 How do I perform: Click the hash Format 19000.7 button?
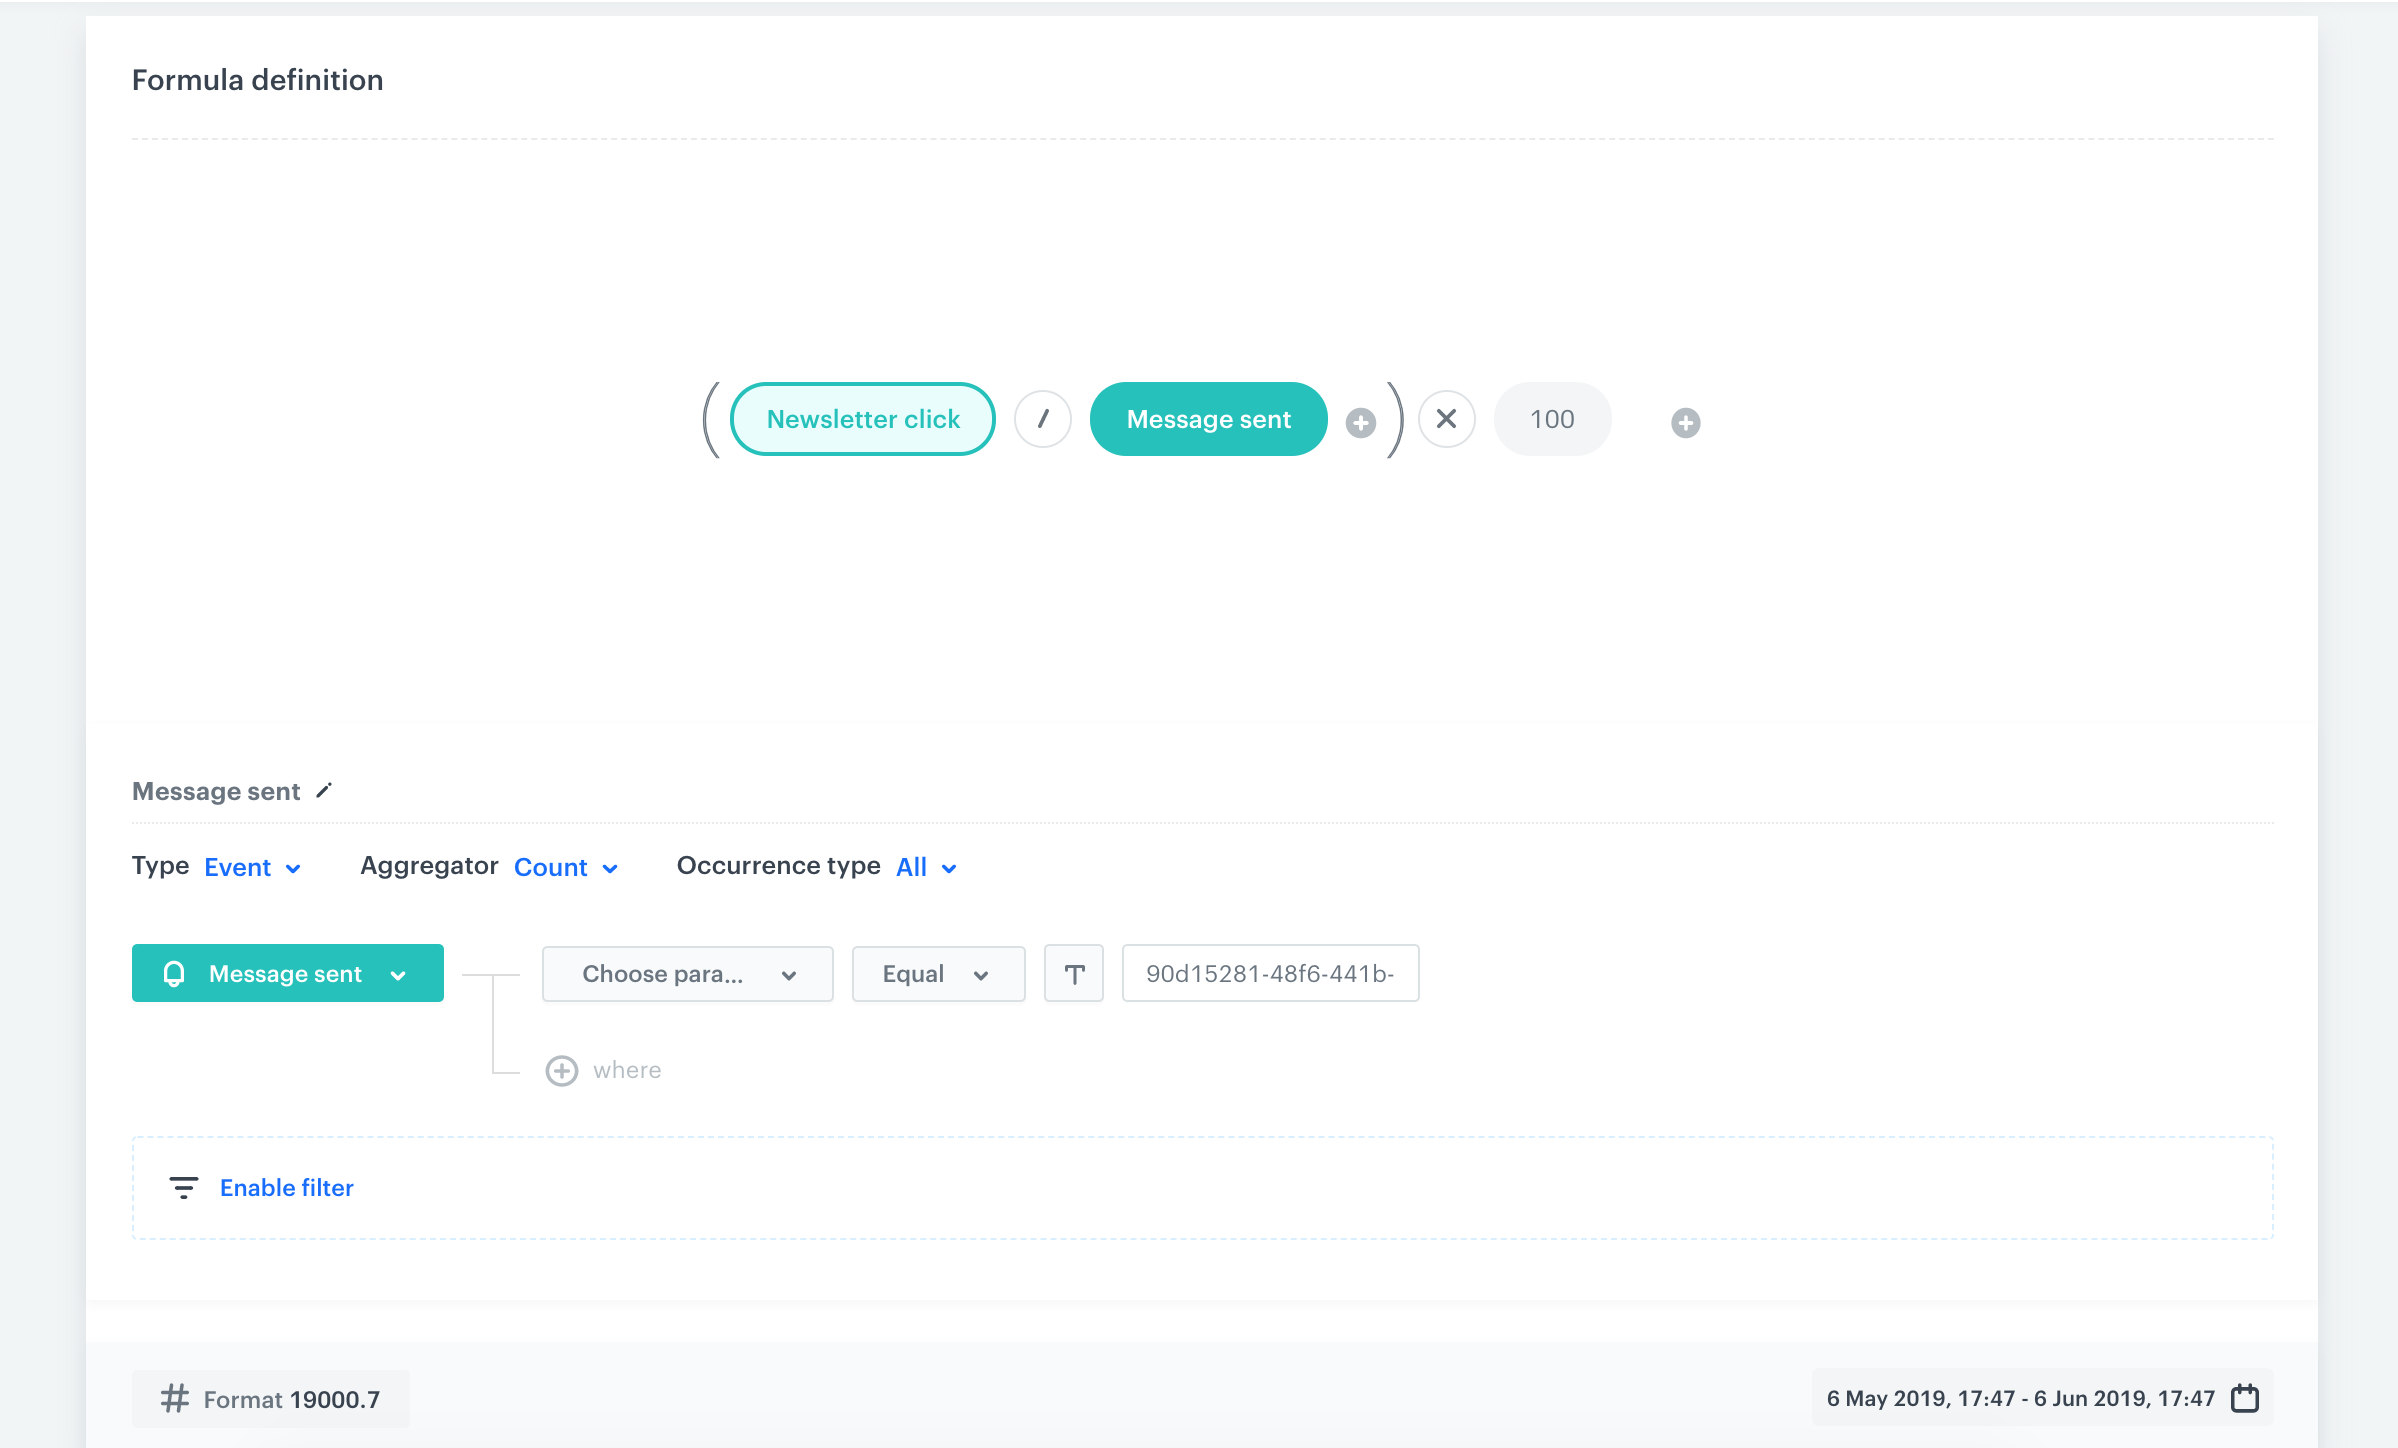click(x=271, y=1399)
